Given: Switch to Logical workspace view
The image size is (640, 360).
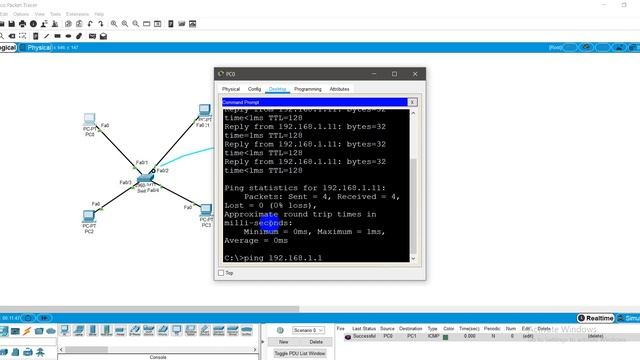Looking at the screenshot, I should click(x=8, y=48).
